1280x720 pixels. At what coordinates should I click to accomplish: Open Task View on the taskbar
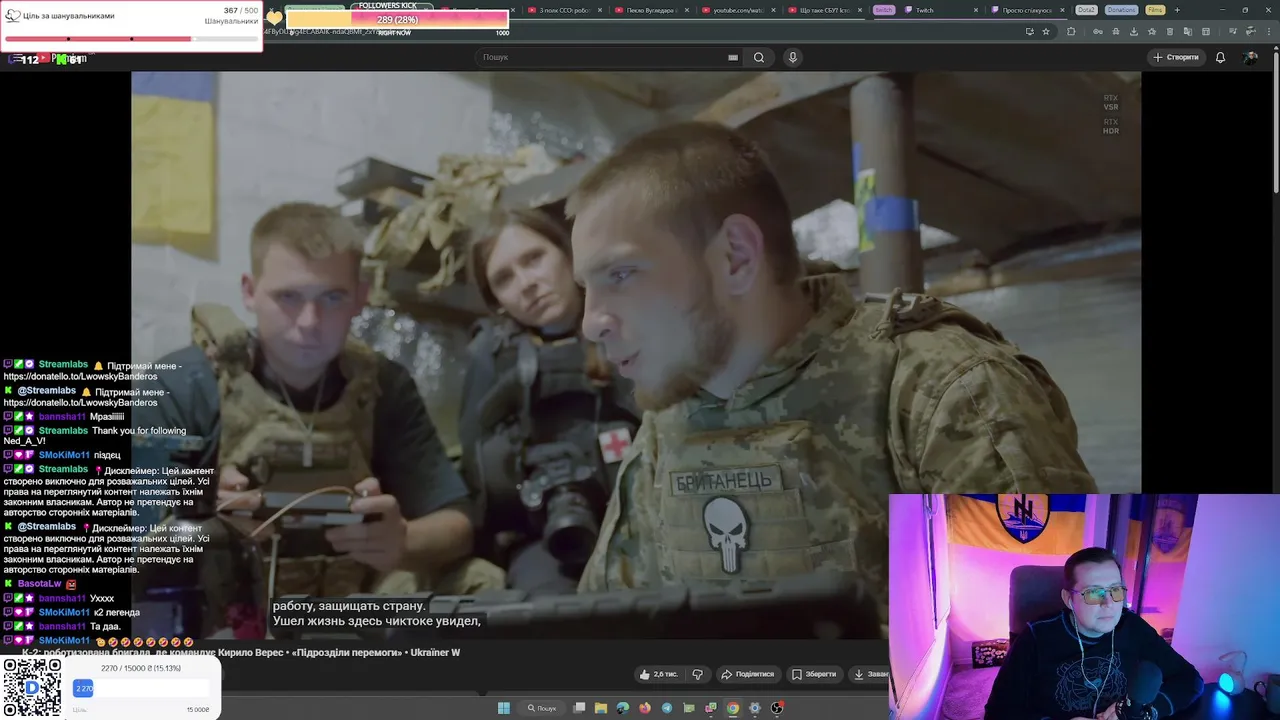pyautogui.click(x=579, y=708)
